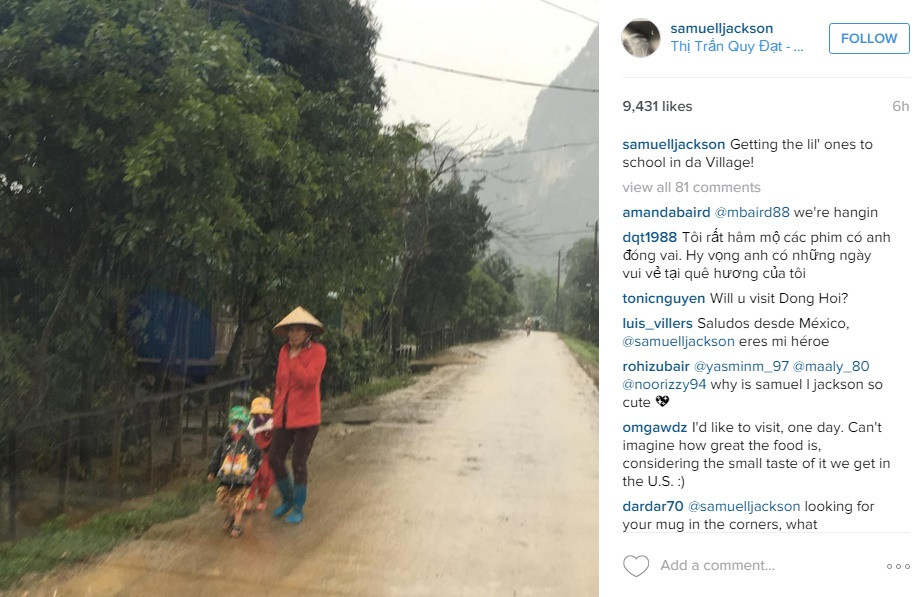Click the 6h post timestamp
Viewport: 916px width, 597px height.
(900, 106)
